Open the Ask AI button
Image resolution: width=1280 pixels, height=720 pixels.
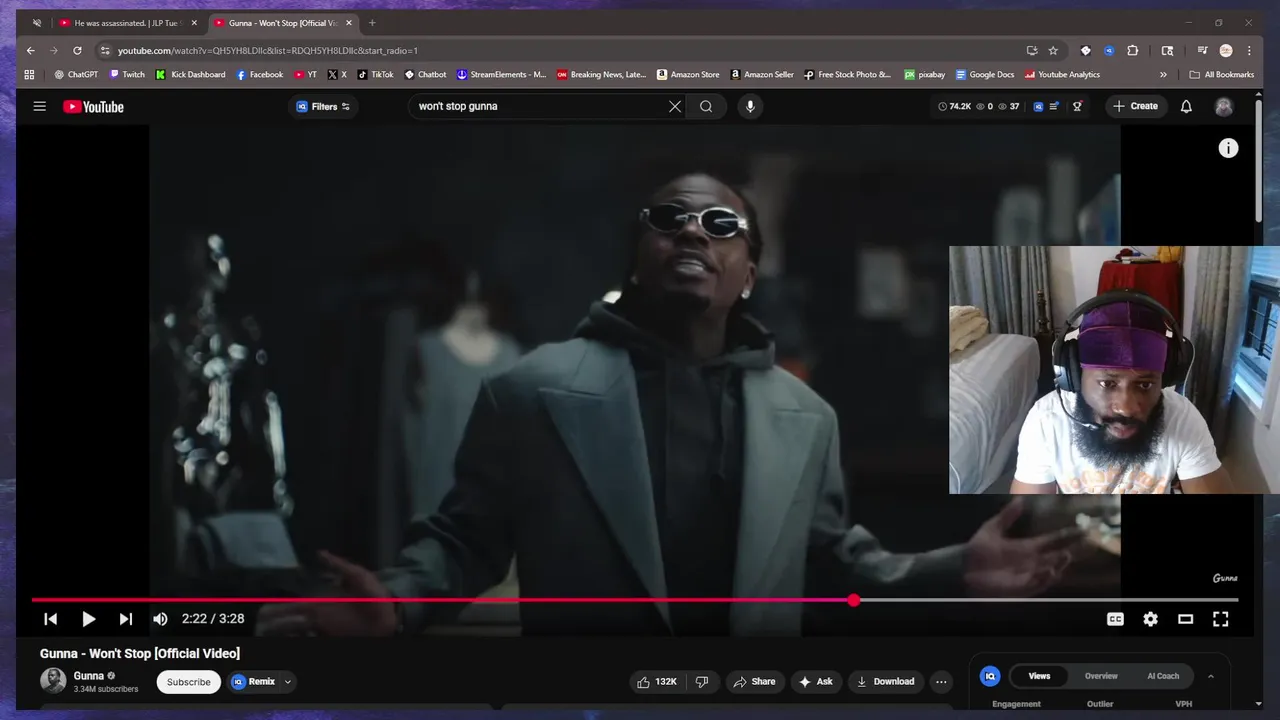tap(815, 681)
